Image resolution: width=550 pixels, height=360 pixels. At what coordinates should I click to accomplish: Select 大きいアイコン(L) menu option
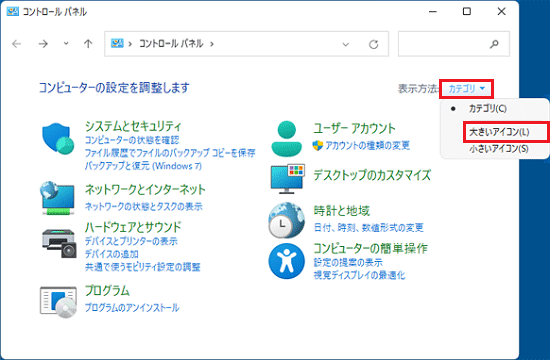(x=499, y=132)
